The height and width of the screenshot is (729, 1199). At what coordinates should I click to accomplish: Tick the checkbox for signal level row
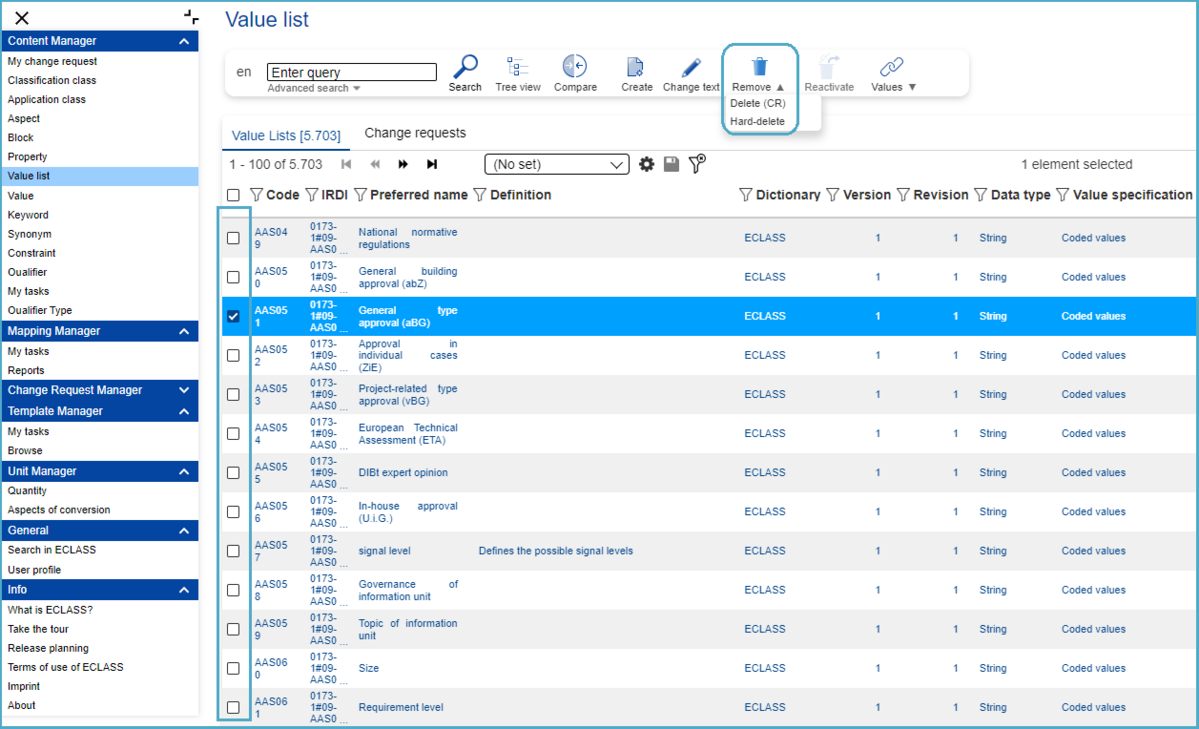[233, 551]
